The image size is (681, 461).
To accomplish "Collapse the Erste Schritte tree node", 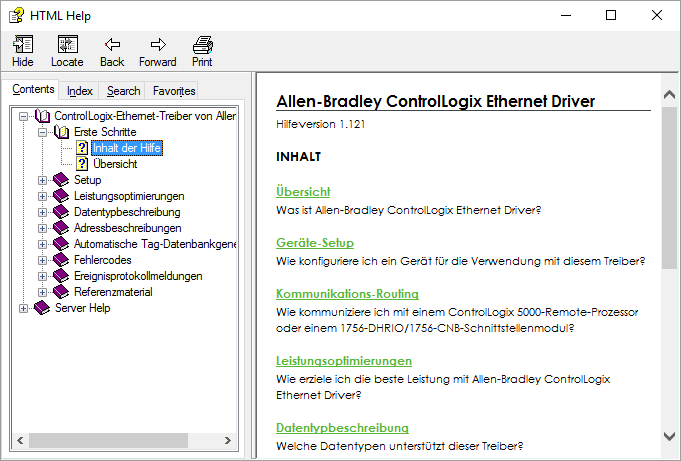I will pos(42,132).
